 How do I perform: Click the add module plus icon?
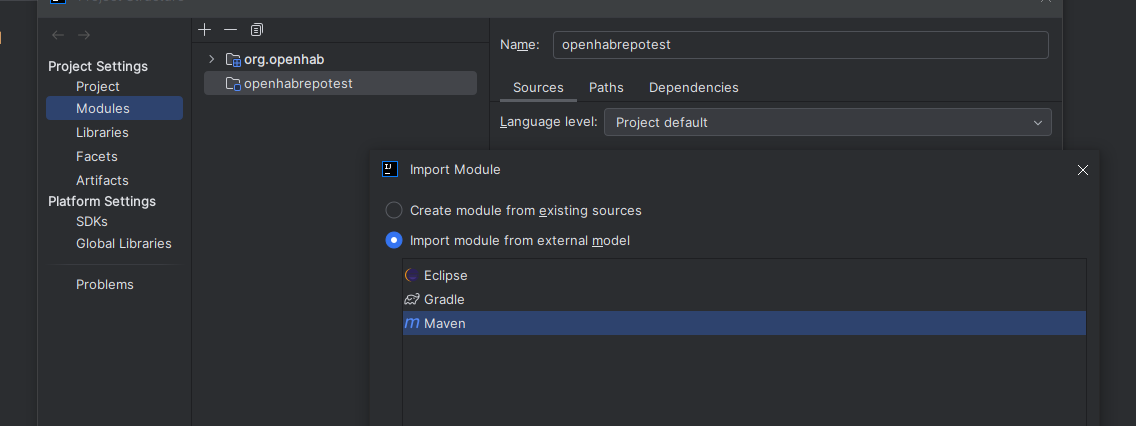click(205, 30)
